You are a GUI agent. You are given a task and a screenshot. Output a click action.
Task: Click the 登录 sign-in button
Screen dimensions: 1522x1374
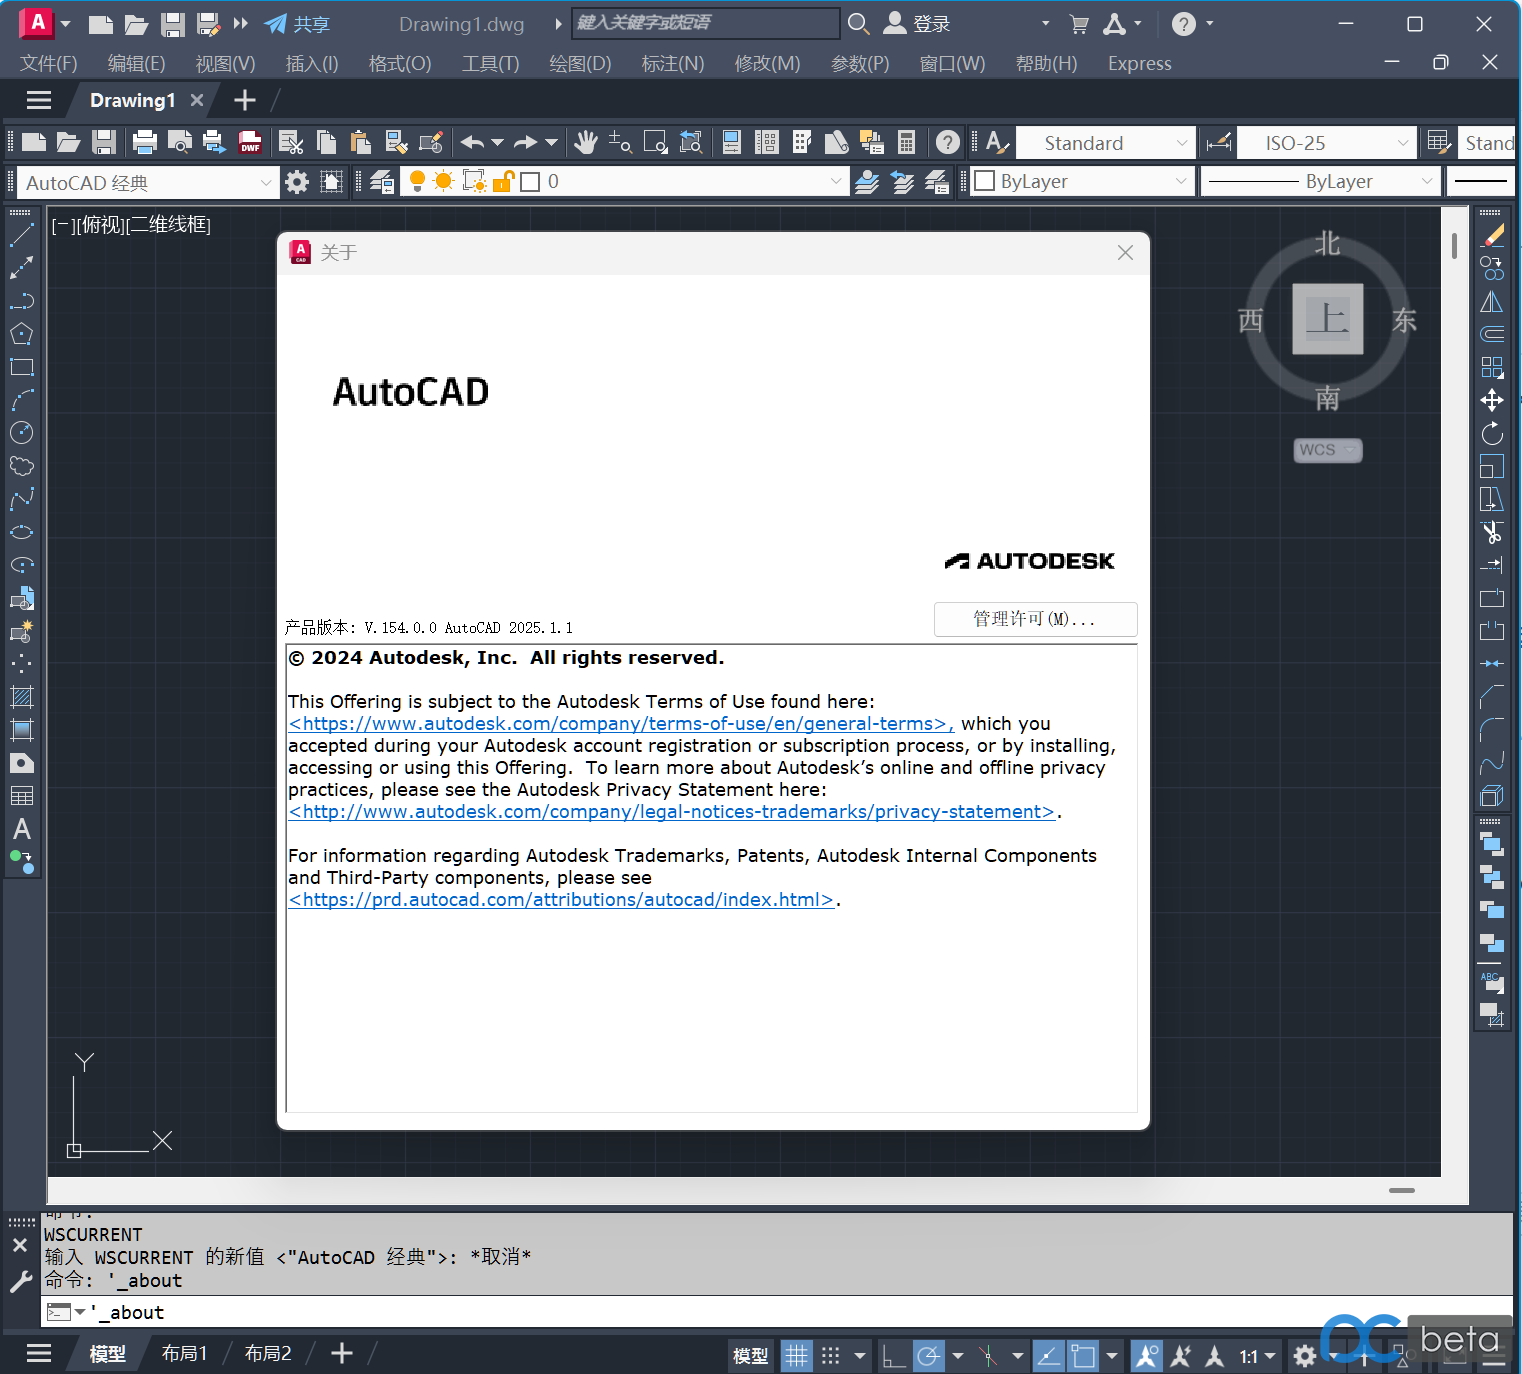tap(917, 23)
